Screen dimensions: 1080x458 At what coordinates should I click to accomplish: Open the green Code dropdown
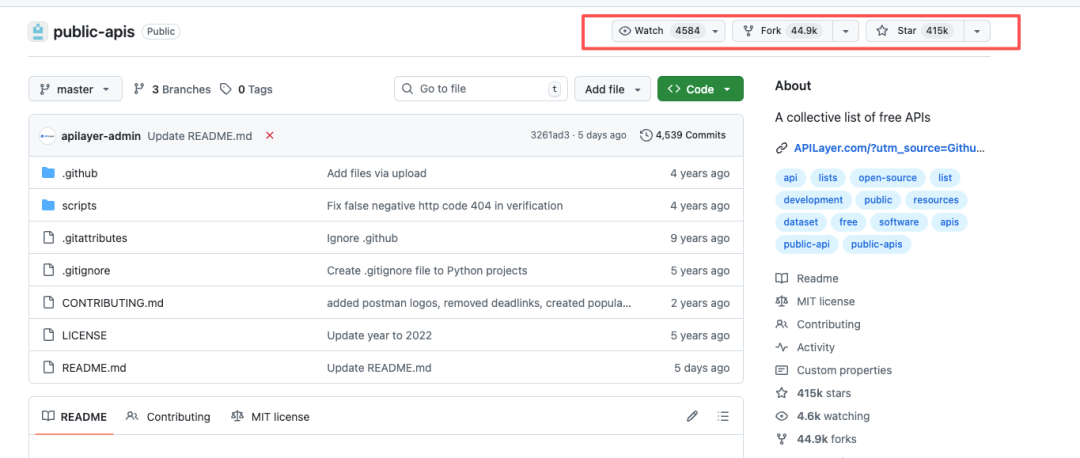[700, 89]
